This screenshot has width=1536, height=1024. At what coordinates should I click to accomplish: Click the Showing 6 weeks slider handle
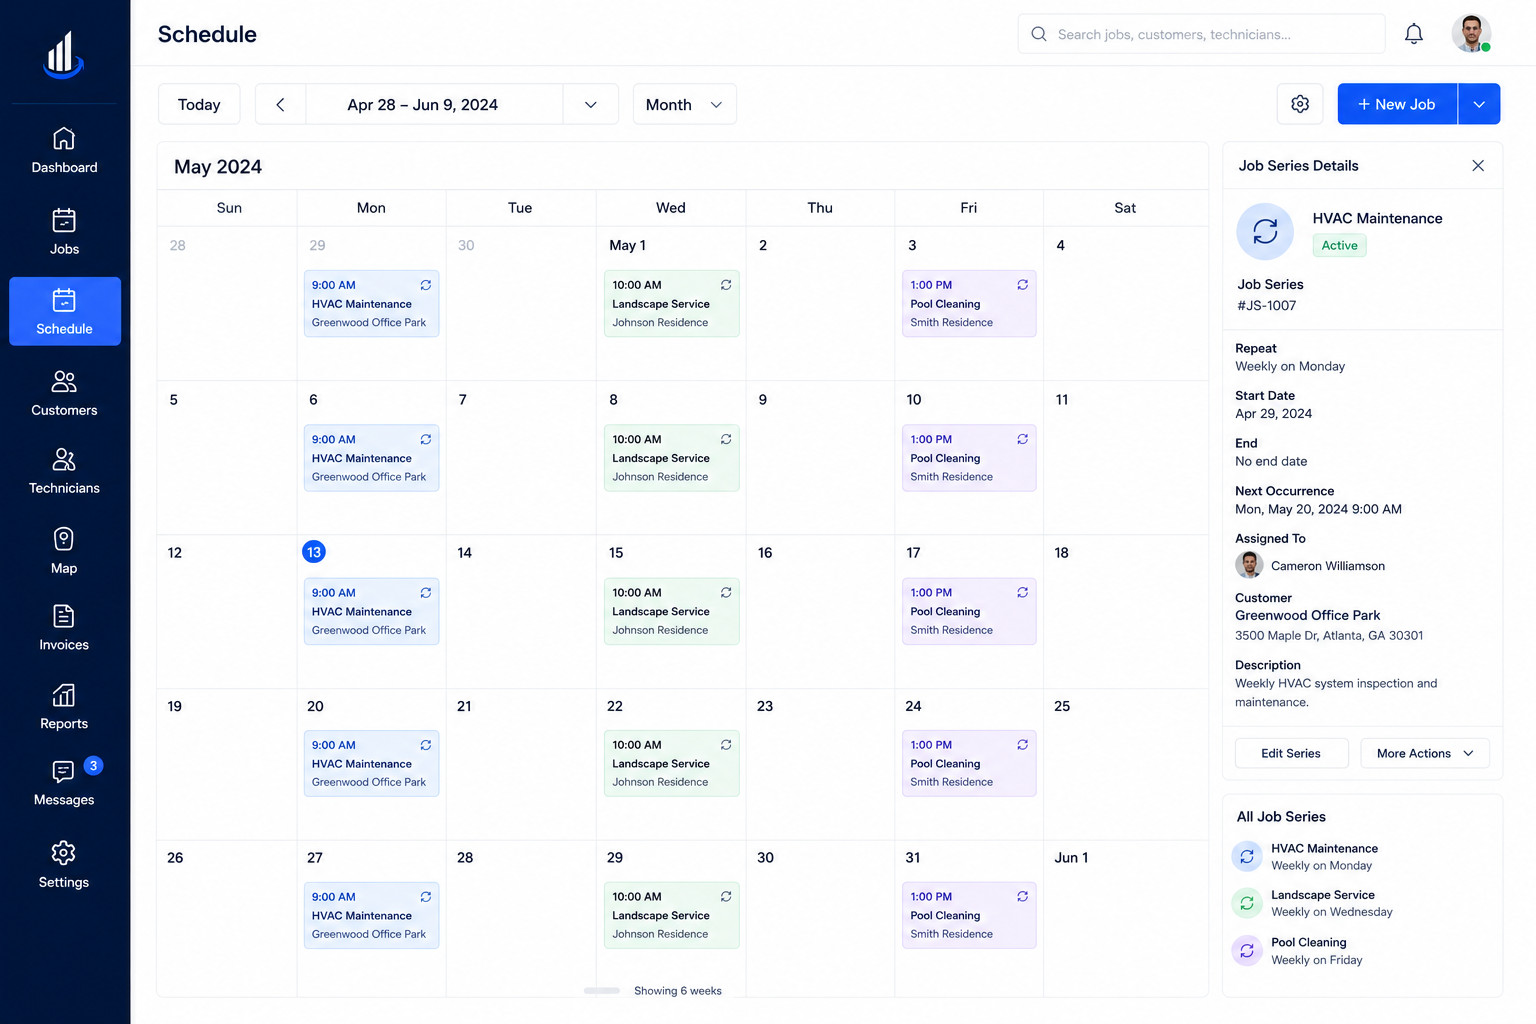(602, 991)
